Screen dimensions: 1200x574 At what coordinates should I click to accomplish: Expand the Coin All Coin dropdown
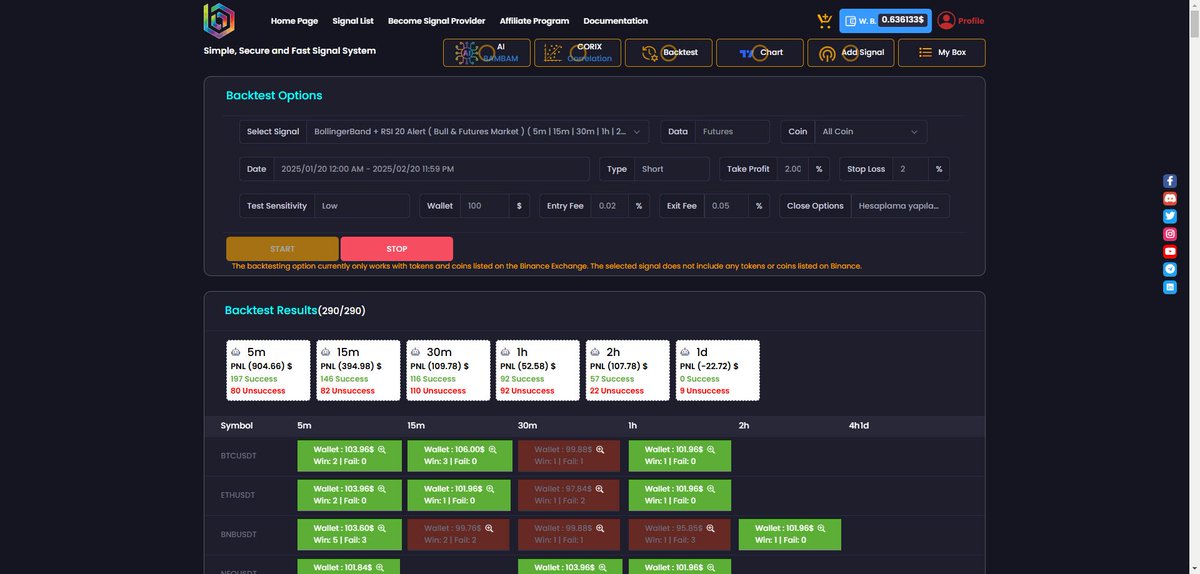tap(871, 131)
